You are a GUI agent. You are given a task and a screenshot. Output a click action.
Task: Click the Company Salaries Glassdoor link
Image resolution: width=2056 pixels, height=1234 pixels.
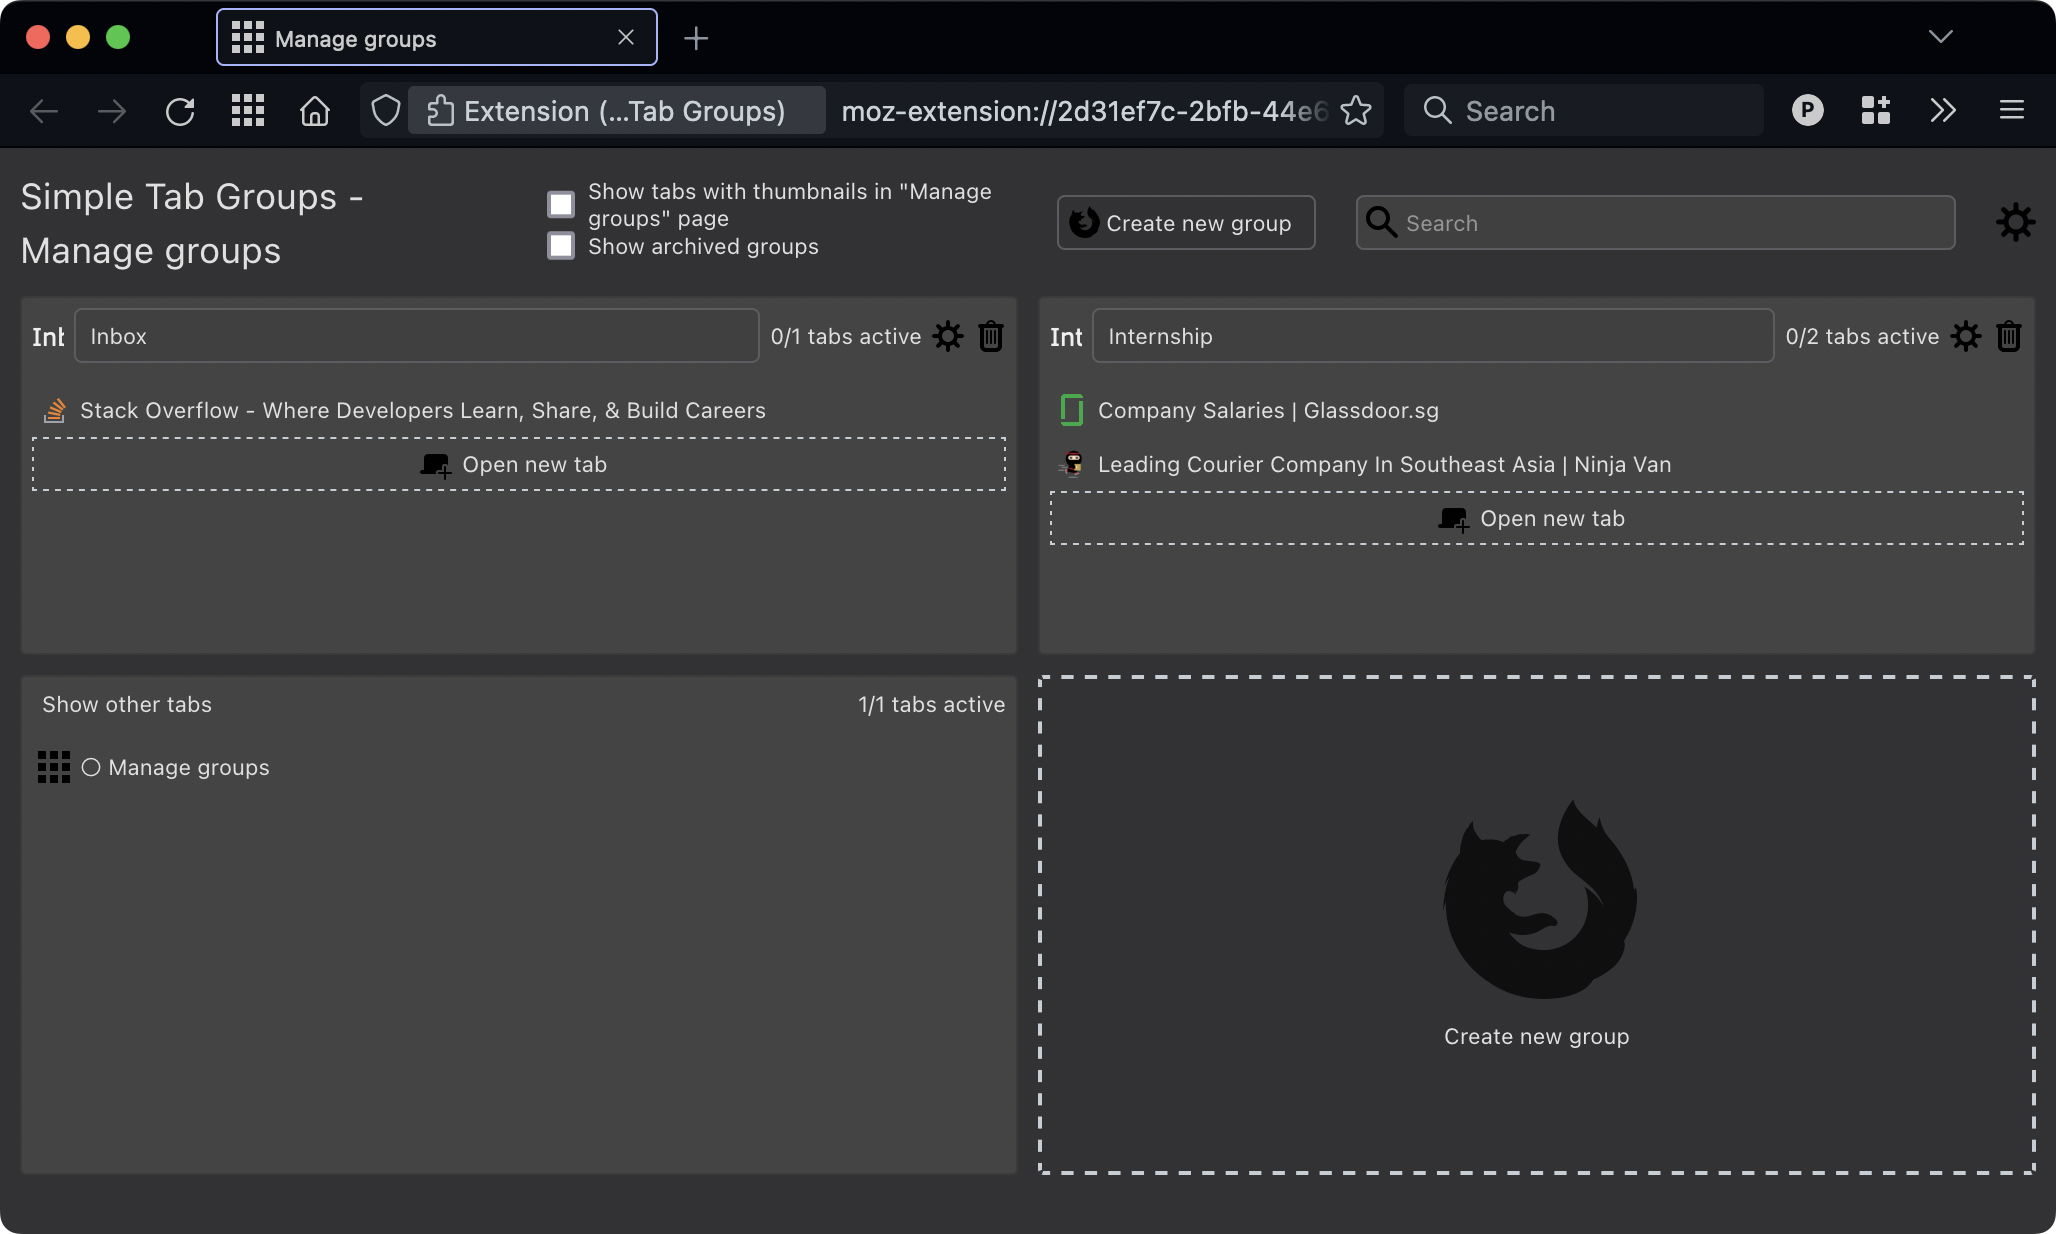click(1268, 410)
